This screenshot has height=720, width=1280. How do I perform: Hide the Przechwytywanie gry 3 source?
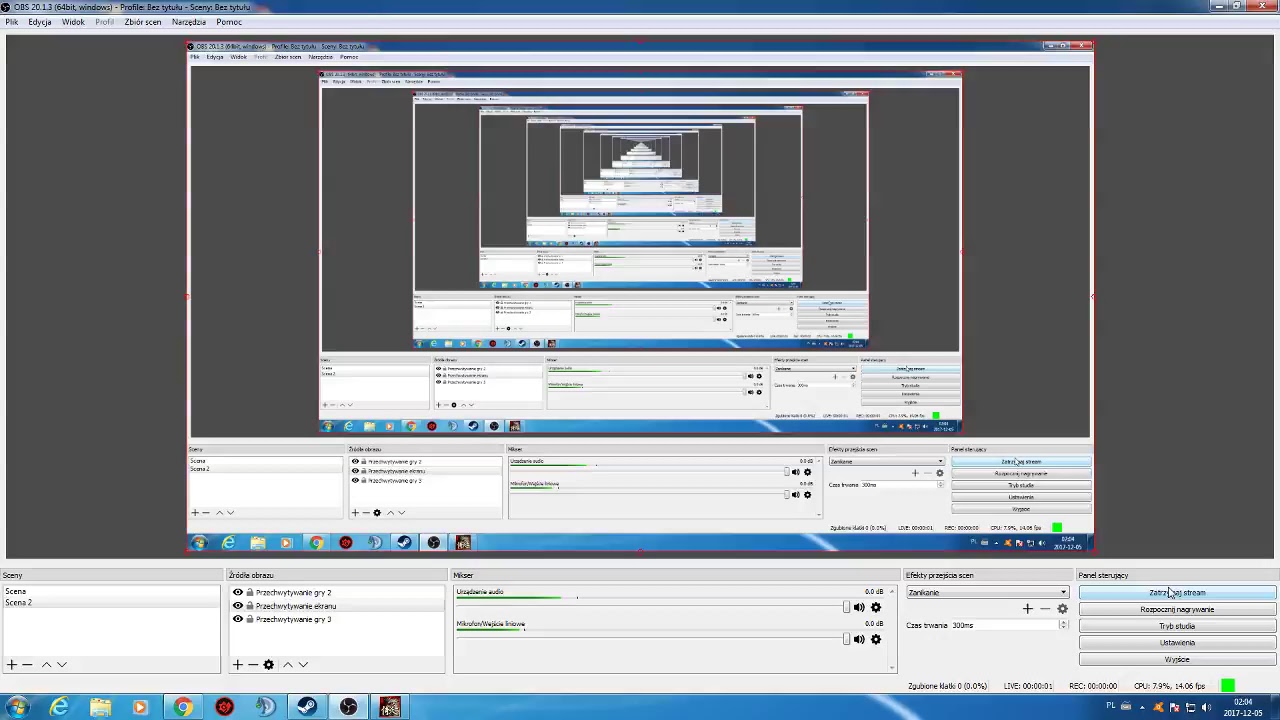[238, 619]
